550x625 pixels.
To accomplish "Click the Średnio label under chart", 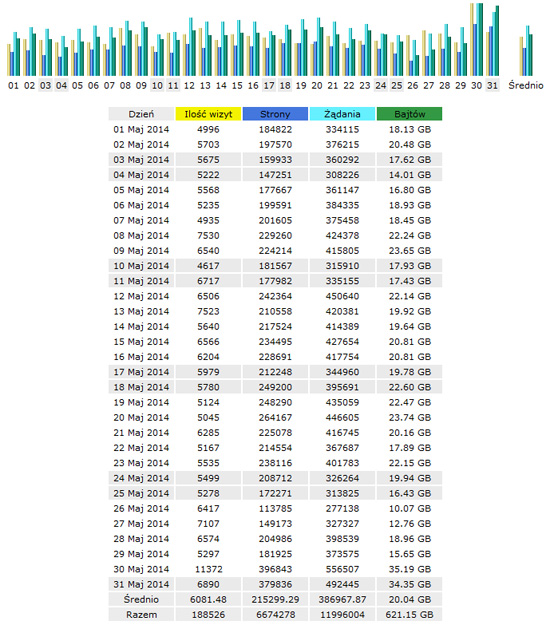I will click(x=526, y=85).
